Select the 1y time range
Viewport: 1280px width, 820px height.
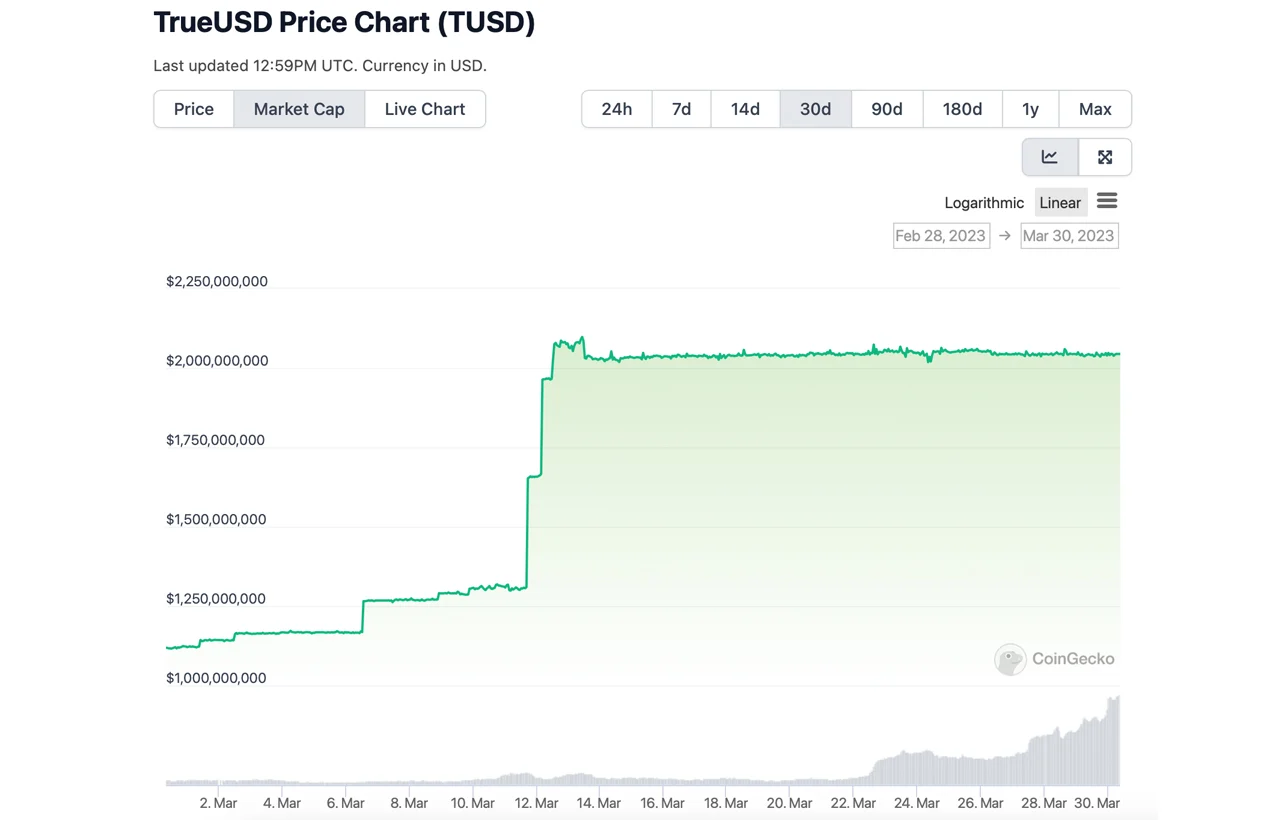[1030, 109]
